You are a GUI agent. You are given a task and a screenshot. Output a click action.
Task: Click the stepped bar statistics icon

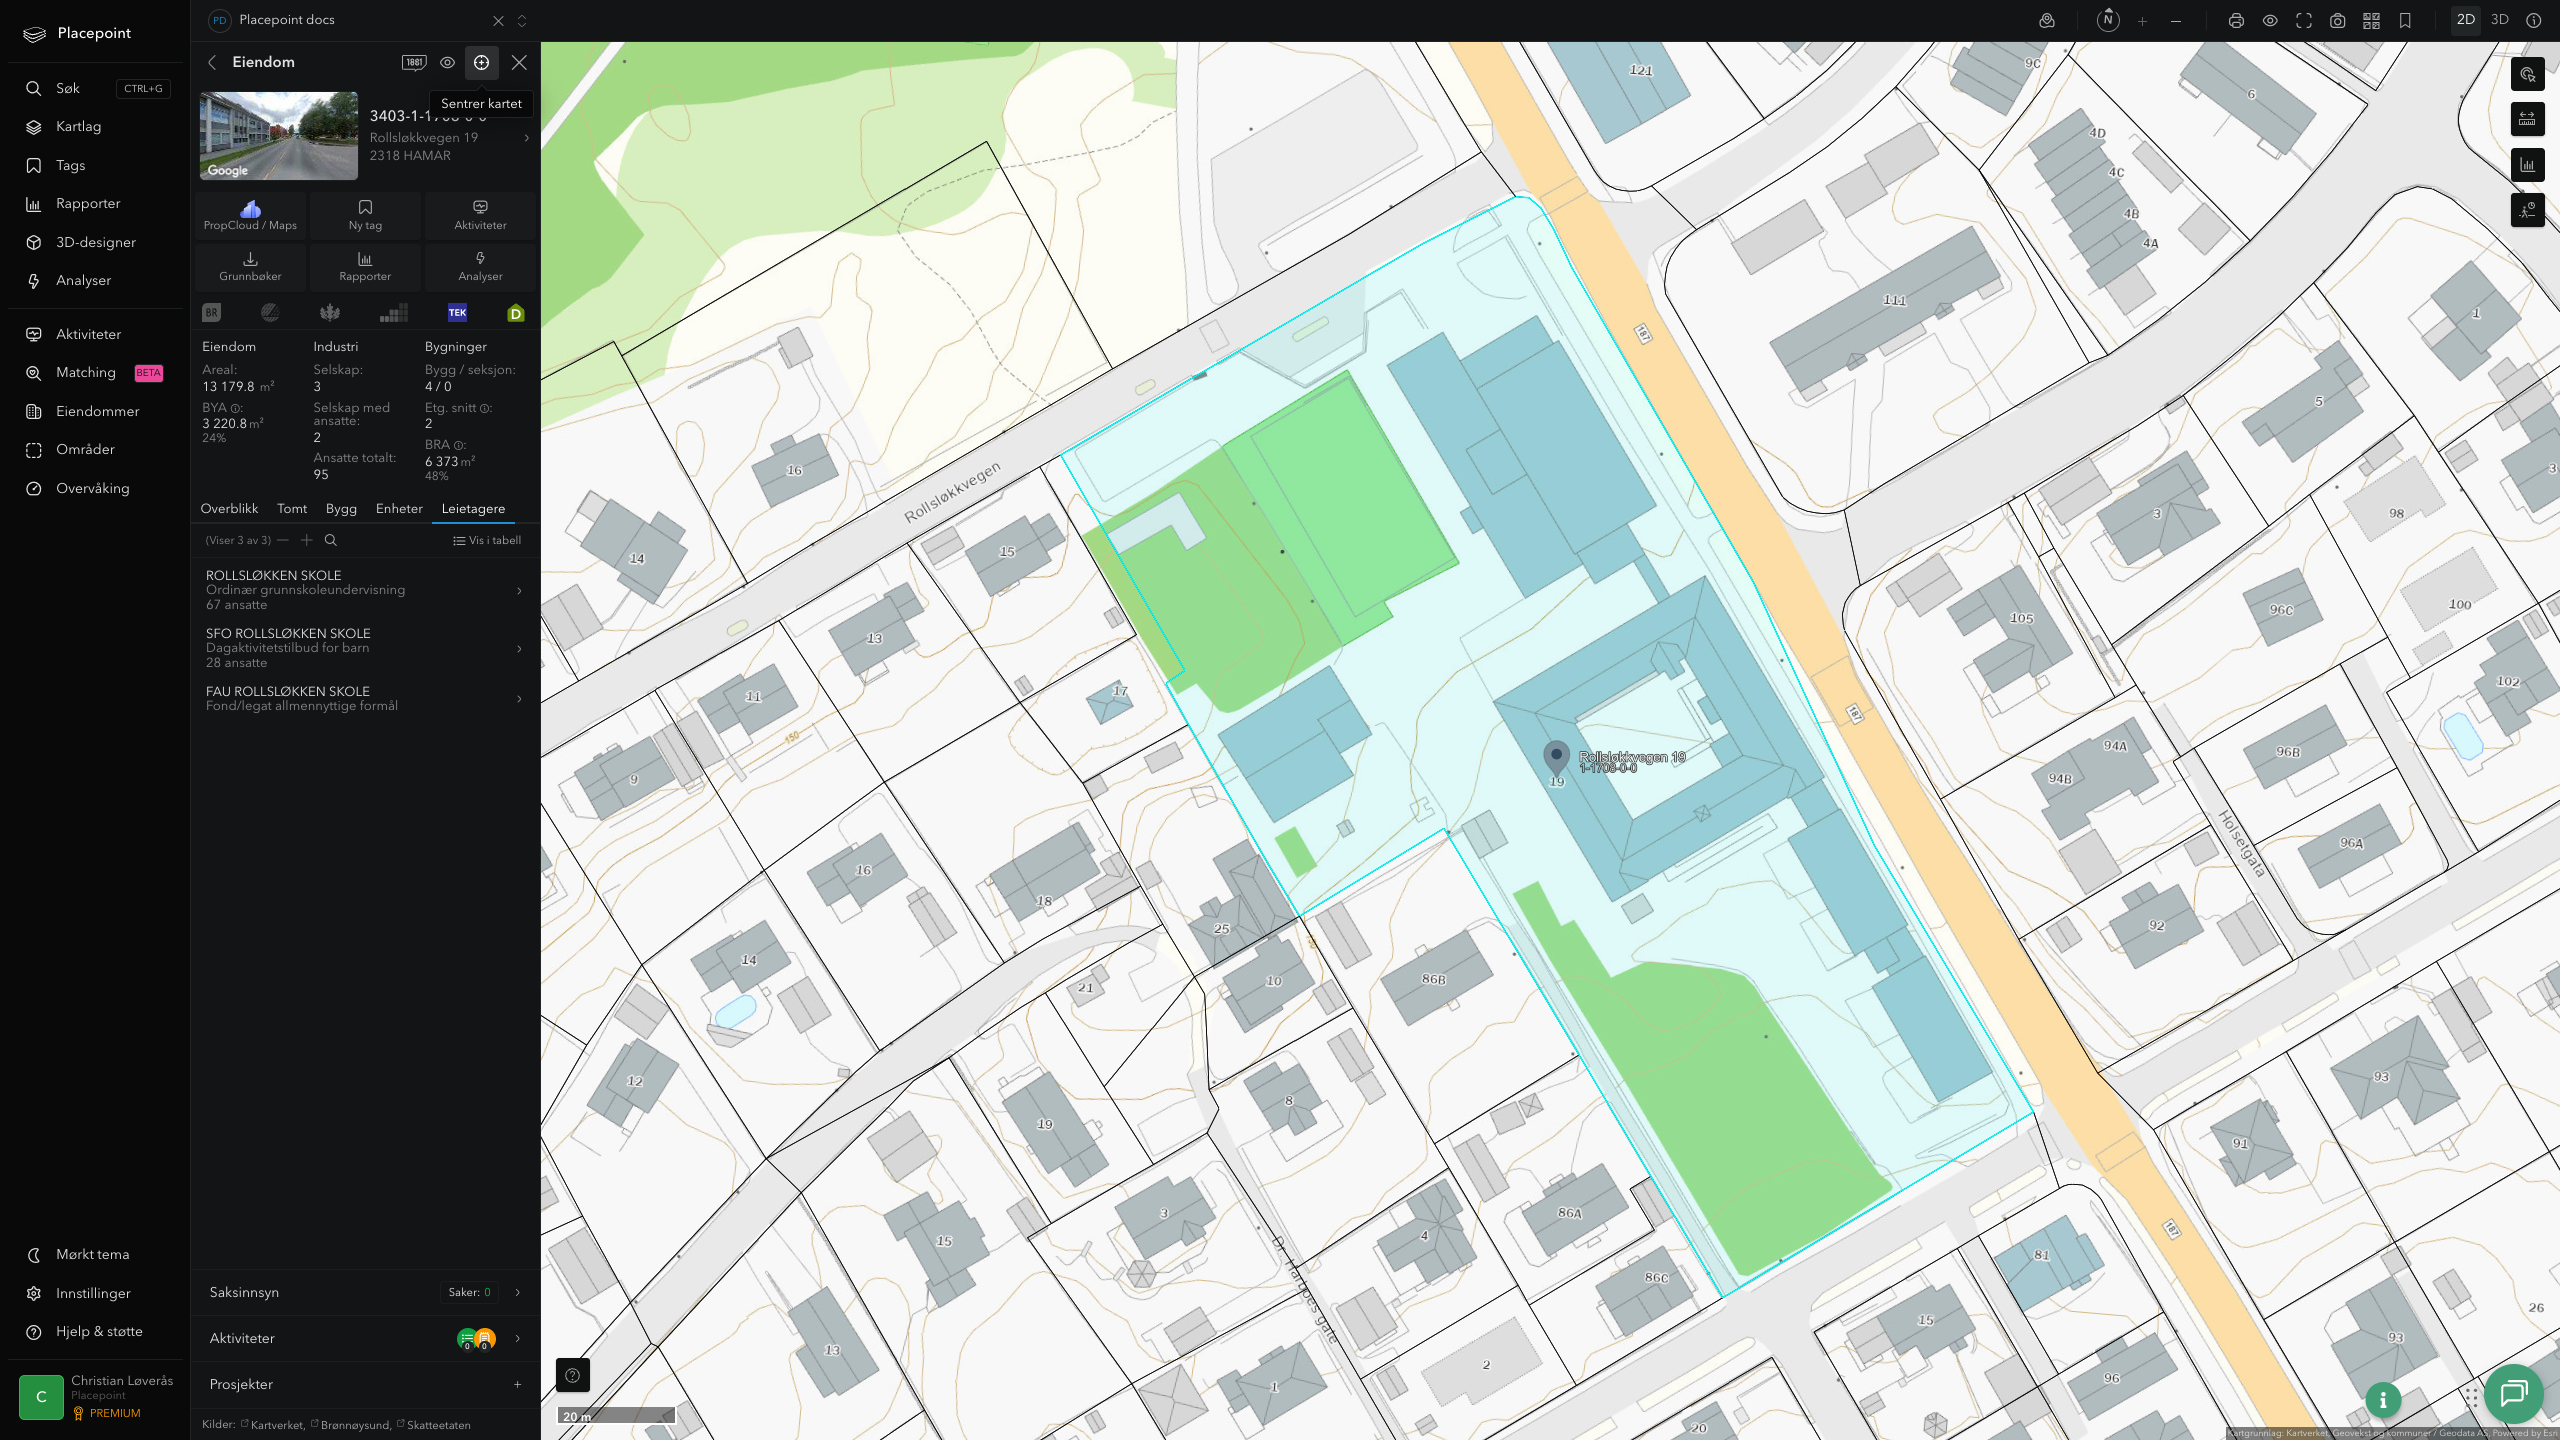tap(394, 313)
